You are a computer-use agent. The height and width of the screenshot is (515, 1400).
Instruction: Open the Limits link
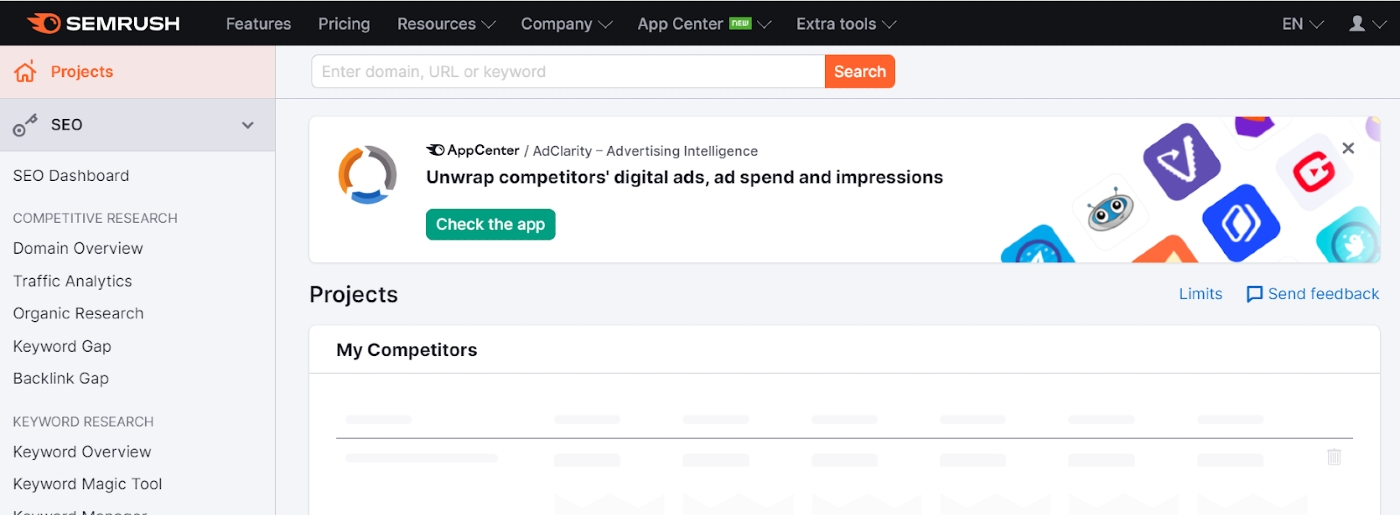pos(1200,294)
